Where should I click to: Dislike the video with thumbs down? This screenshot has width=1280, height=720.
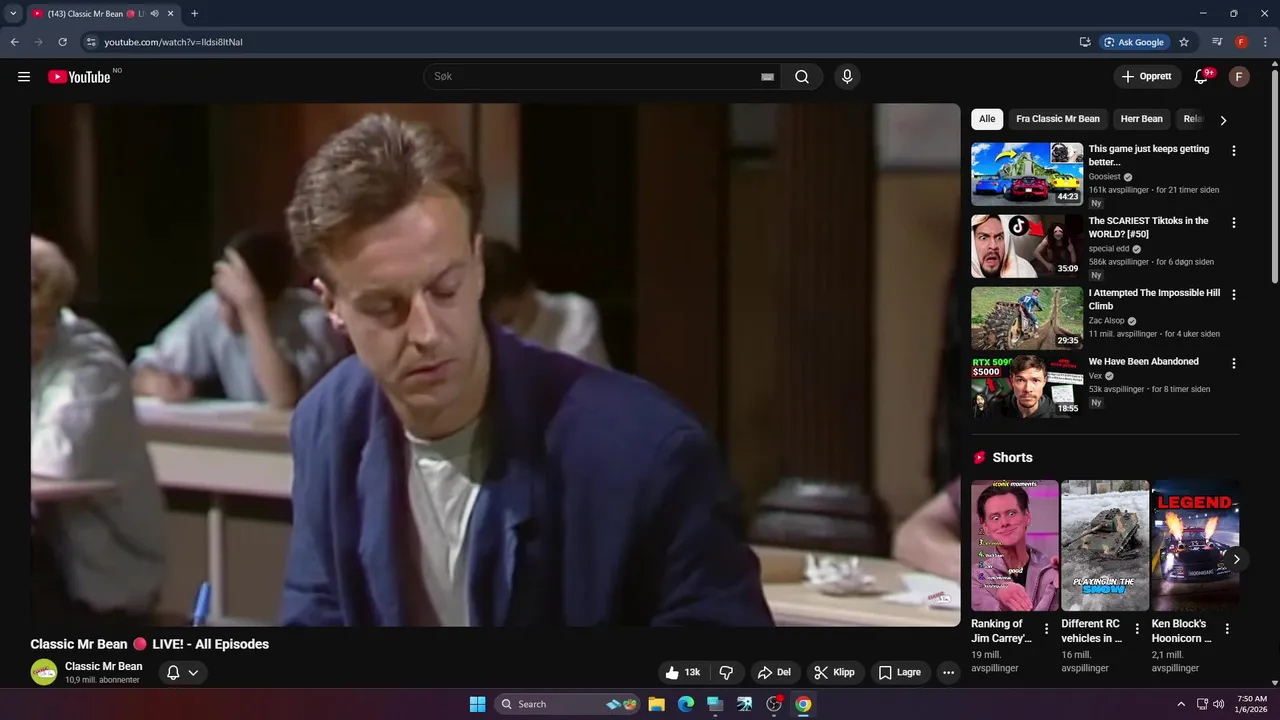[x=727, y=673]
